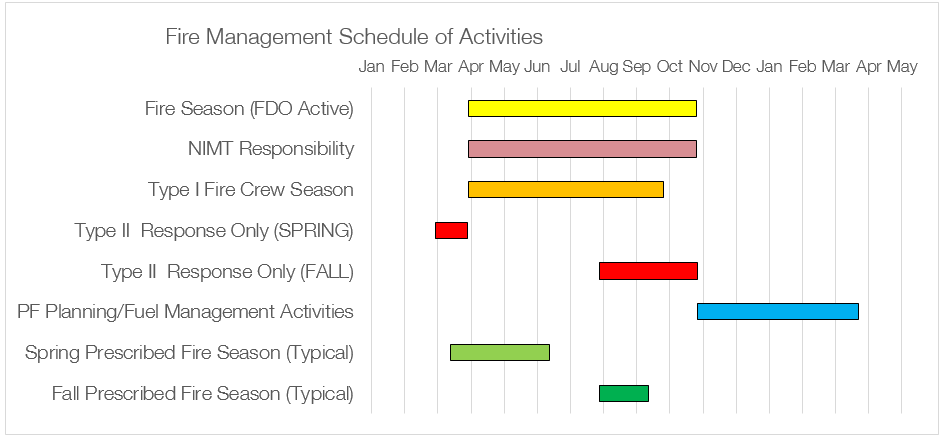Select the blue PF Planning bar

[777, 312]
